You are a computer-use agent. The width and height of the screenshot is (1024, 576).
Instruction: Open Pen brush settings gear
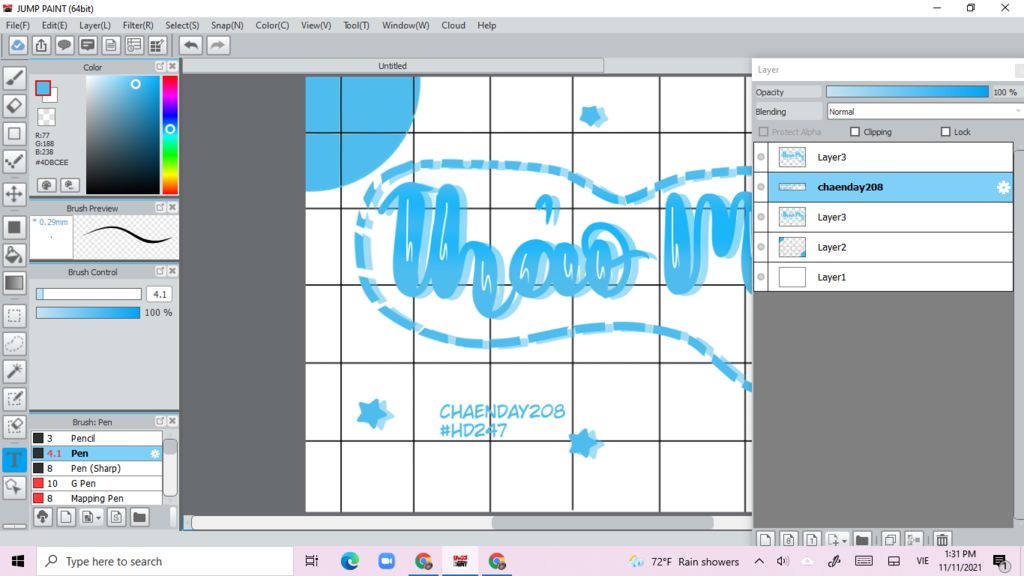point(155,453)
